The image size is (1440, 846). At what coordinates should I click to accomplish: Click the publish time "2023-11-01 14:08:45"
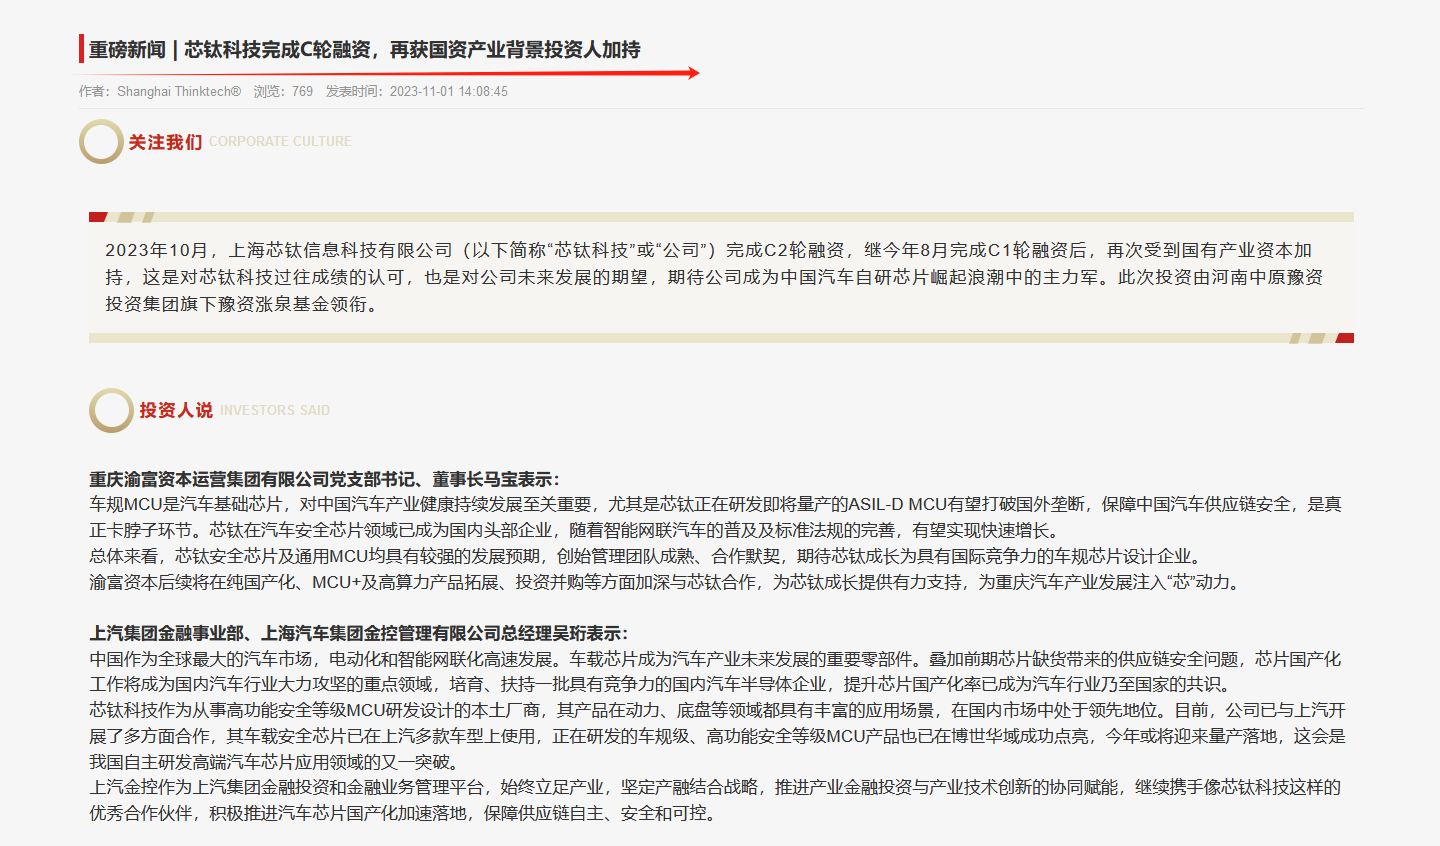click(x=449, y=91)
